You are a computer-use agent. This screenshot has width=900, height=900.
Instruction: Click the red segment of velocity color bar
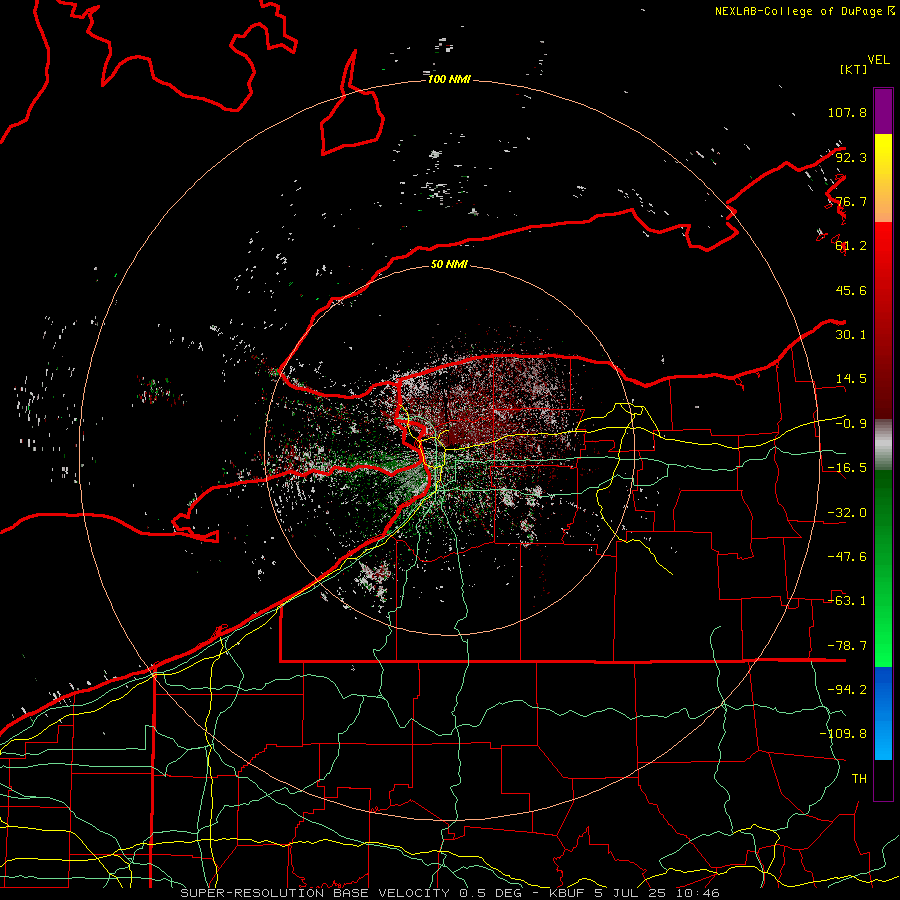[883, 320]
